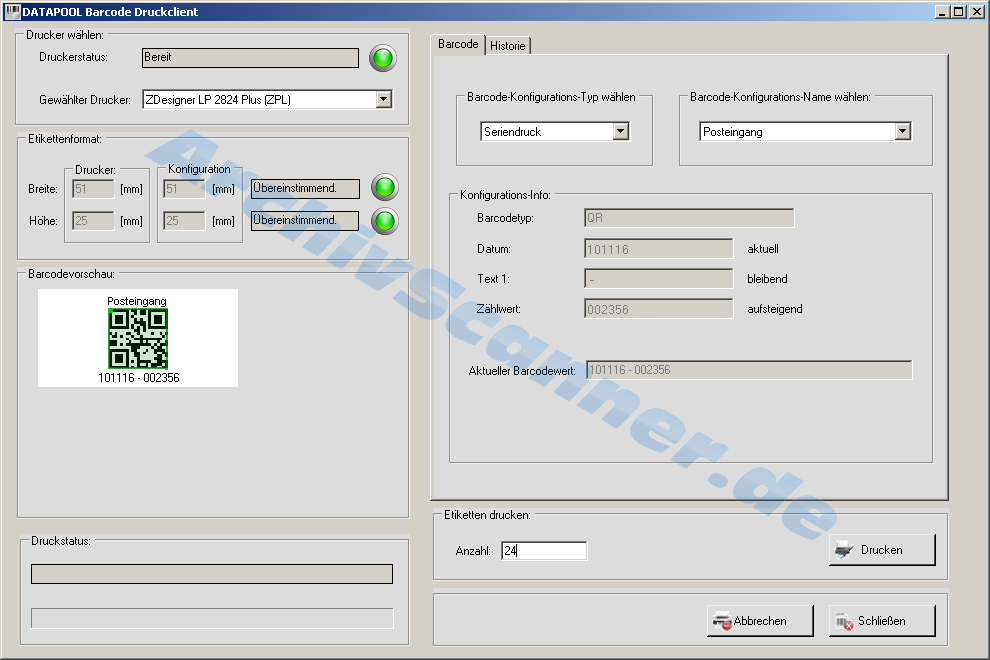Click the QR code barcode preview image
The width and height of the screenshot is (990, 660).
point(138,338)
